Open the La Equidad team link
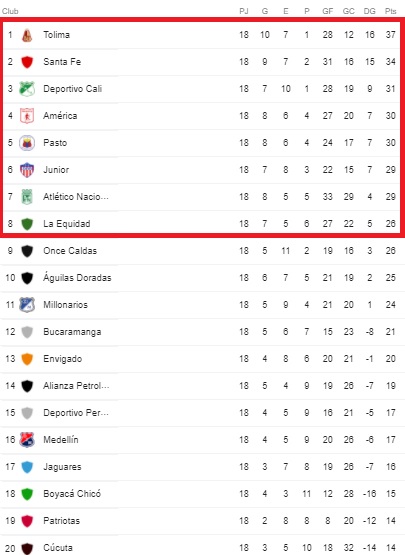This screenshot has width=405, height=555. click(x=67, y=224)
